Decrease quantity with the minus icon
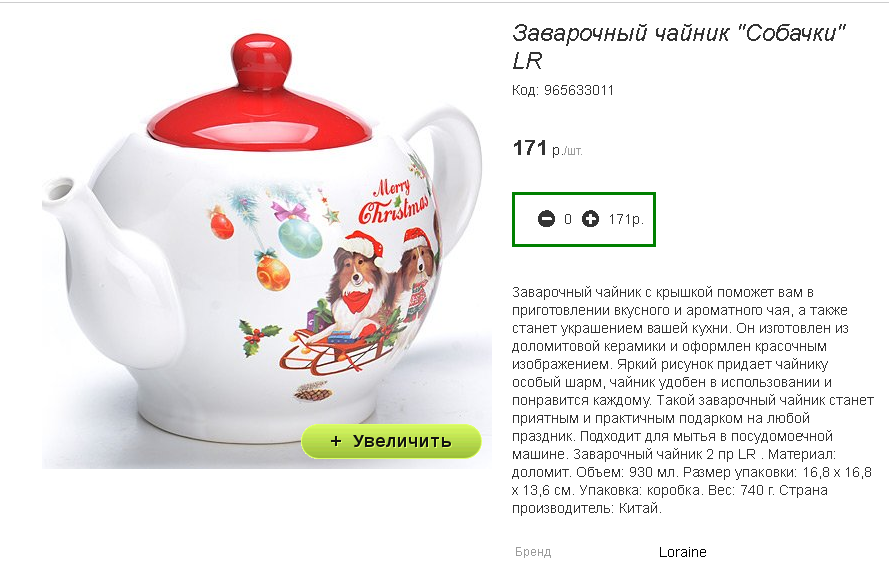The image size is (889, 571). tap(546, 219)
